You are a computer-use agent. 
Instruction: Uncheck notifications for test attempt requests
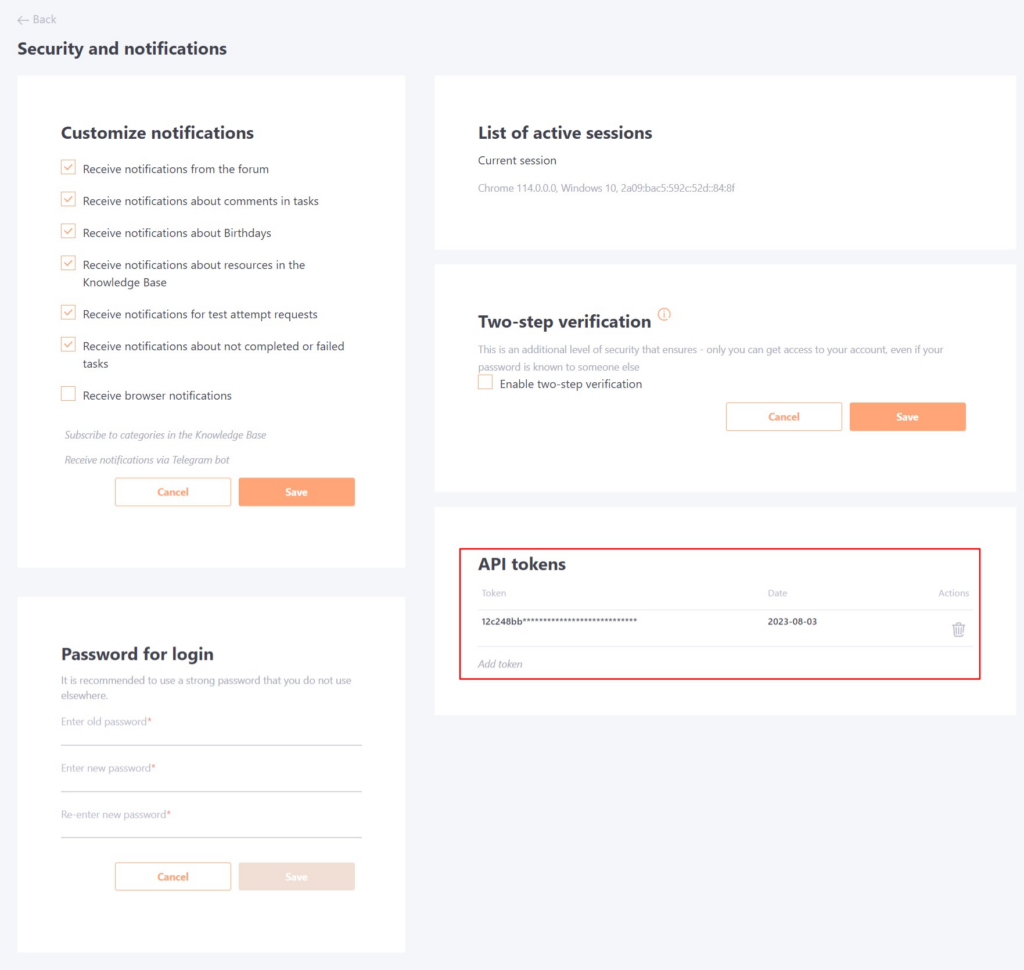68,312
